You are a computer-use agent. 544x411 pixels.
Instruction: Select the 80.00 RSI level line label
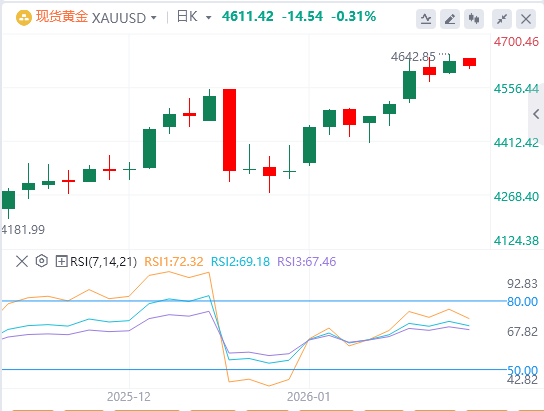coord(522,301)
